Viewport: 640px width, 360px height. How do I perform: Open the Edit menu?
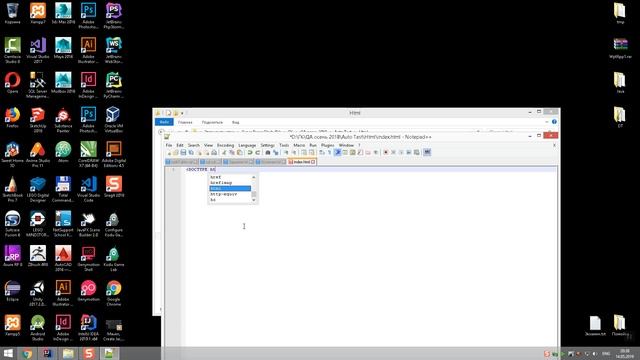(x=180, y=145)
